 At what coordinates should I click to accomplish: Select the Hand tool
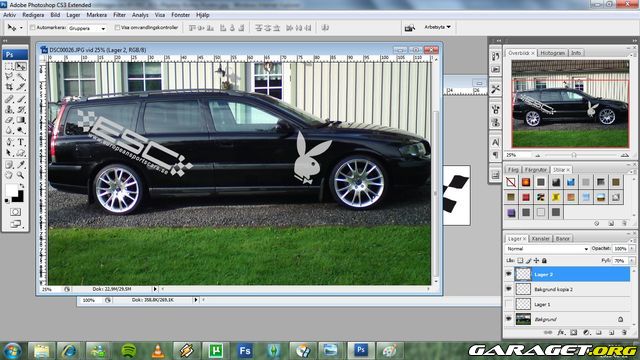(x=9, y=175)
